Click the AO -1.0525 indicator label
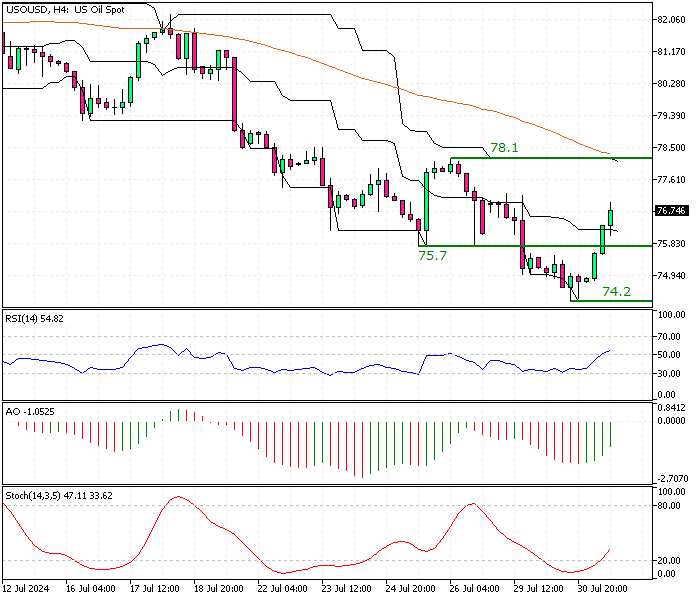 [30, 412]
